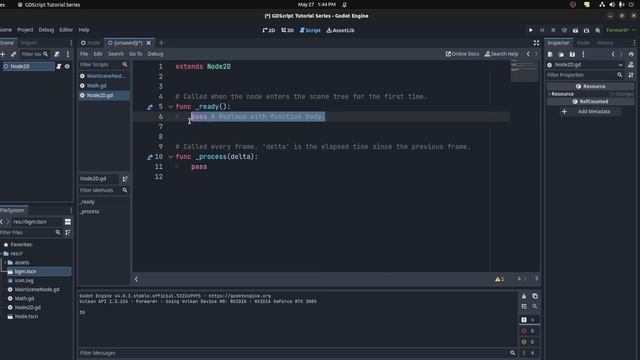Select the Script workspace button
The height and width of the screenshot is (360, 640).
pyautogui.click(x=310, y=30)
